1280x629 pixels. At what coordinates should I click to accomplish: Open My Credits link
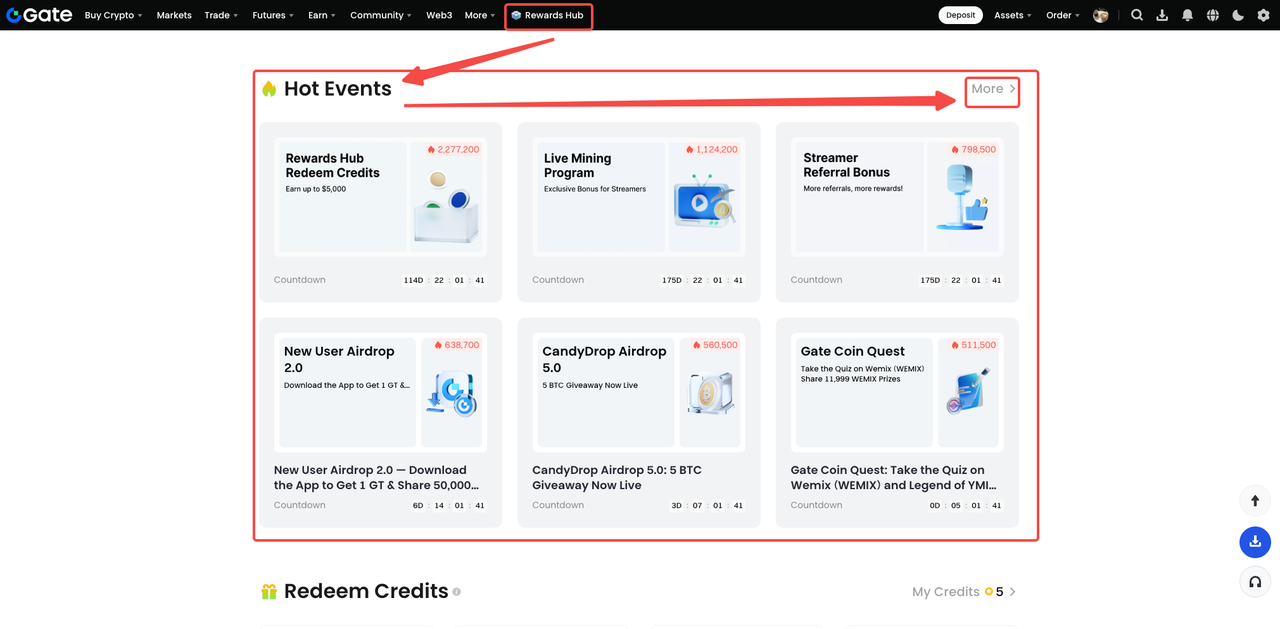click(x=963, y=592)
